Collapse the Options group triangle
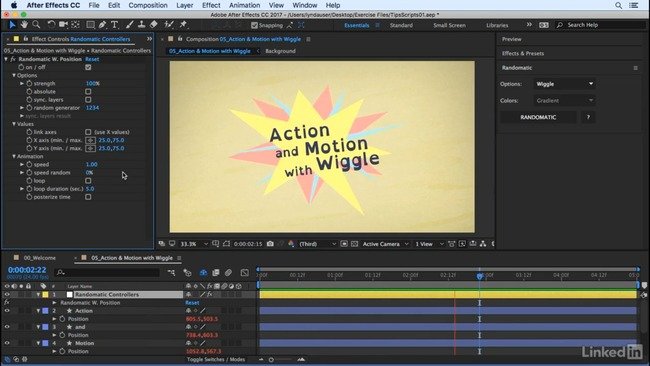Viewport: 650px width, 366px height. (14, 75)
